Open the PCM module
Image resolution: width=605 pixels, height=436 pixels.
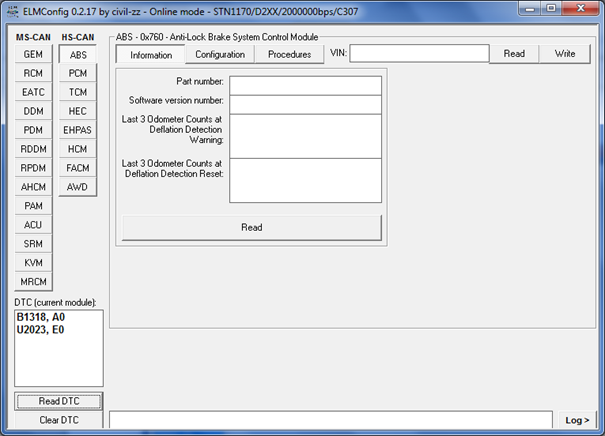pos(78,73)
